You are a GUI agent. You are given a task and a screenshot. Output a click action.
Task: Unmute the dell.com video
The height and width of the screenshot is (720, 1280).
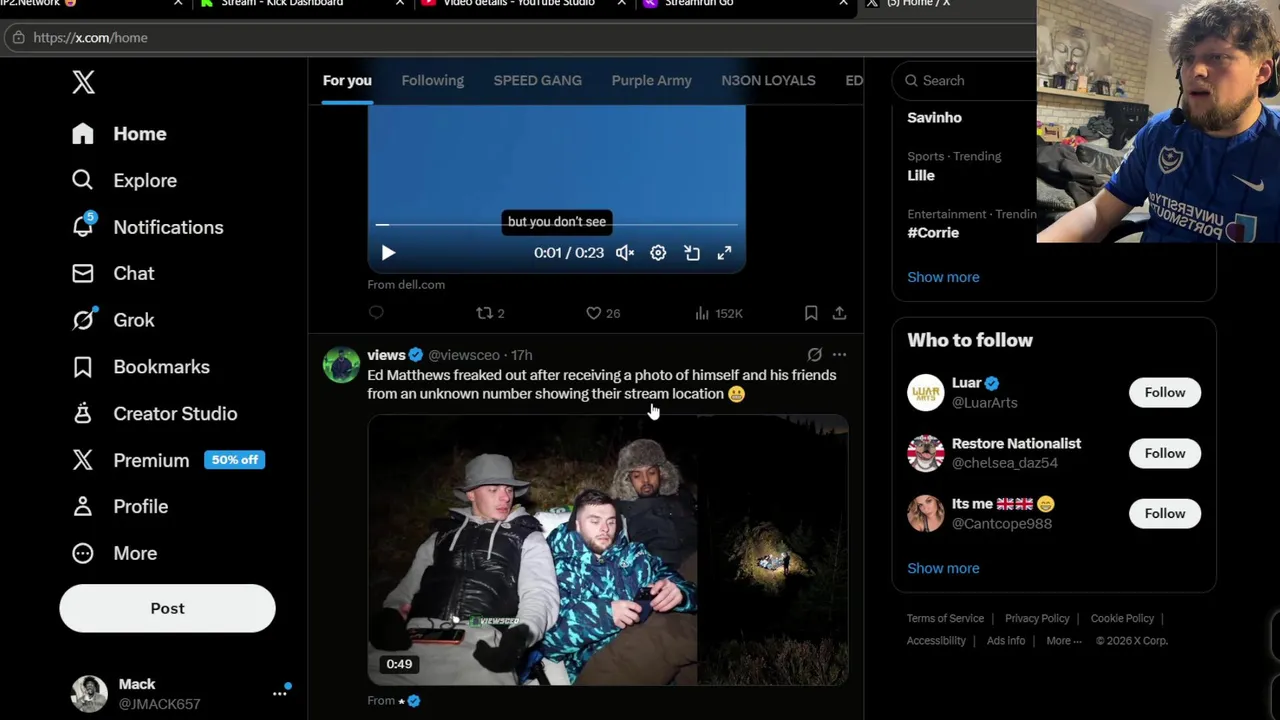(x=625, y=253)
